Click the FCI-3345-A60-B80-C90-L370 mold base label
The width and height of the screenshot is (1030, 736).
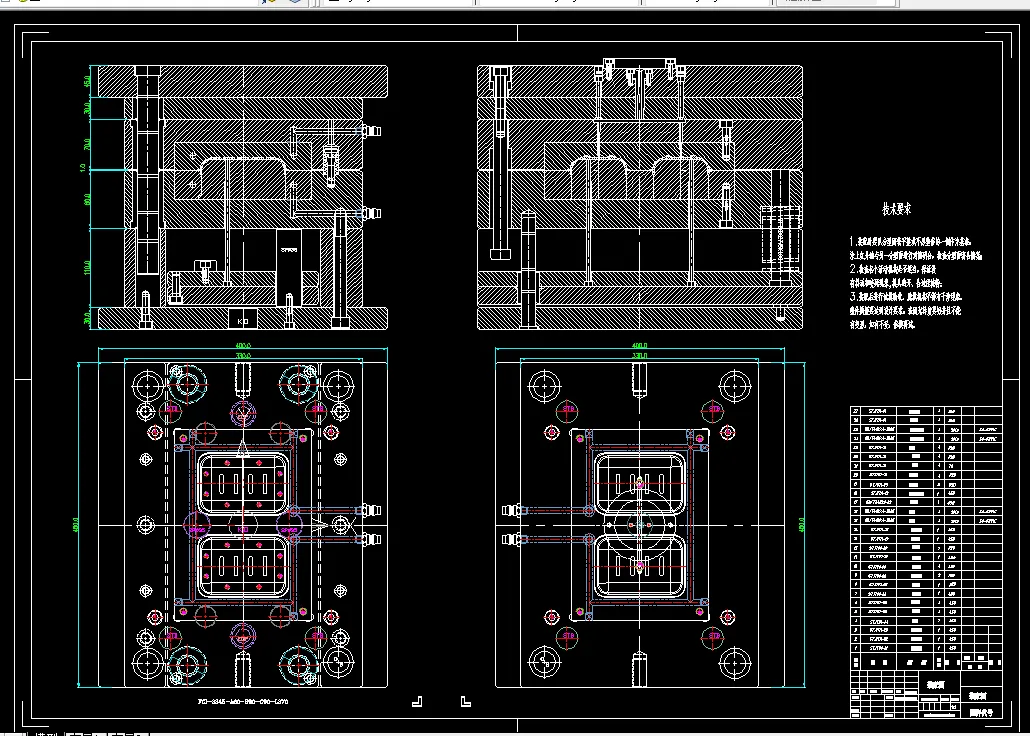pos(243,702)
